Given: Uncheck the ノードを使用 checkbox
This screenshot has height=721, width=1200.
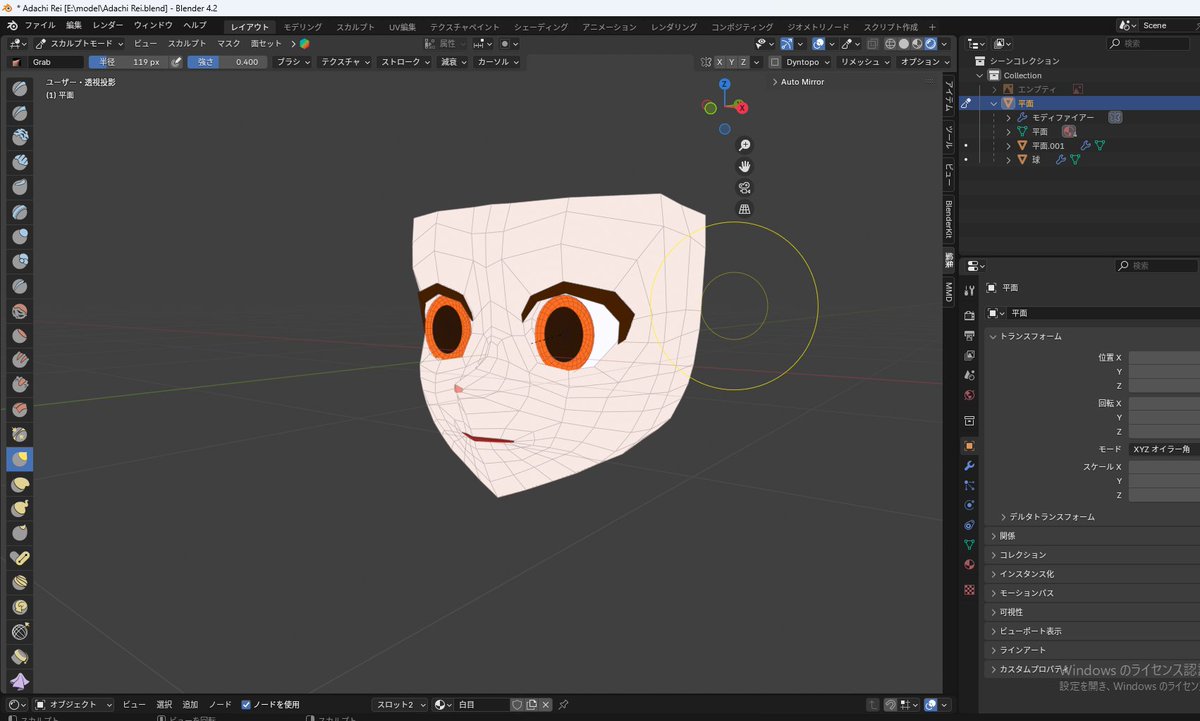Looking at the screenshot, I should pyautogui.click(x=246, y=704).
